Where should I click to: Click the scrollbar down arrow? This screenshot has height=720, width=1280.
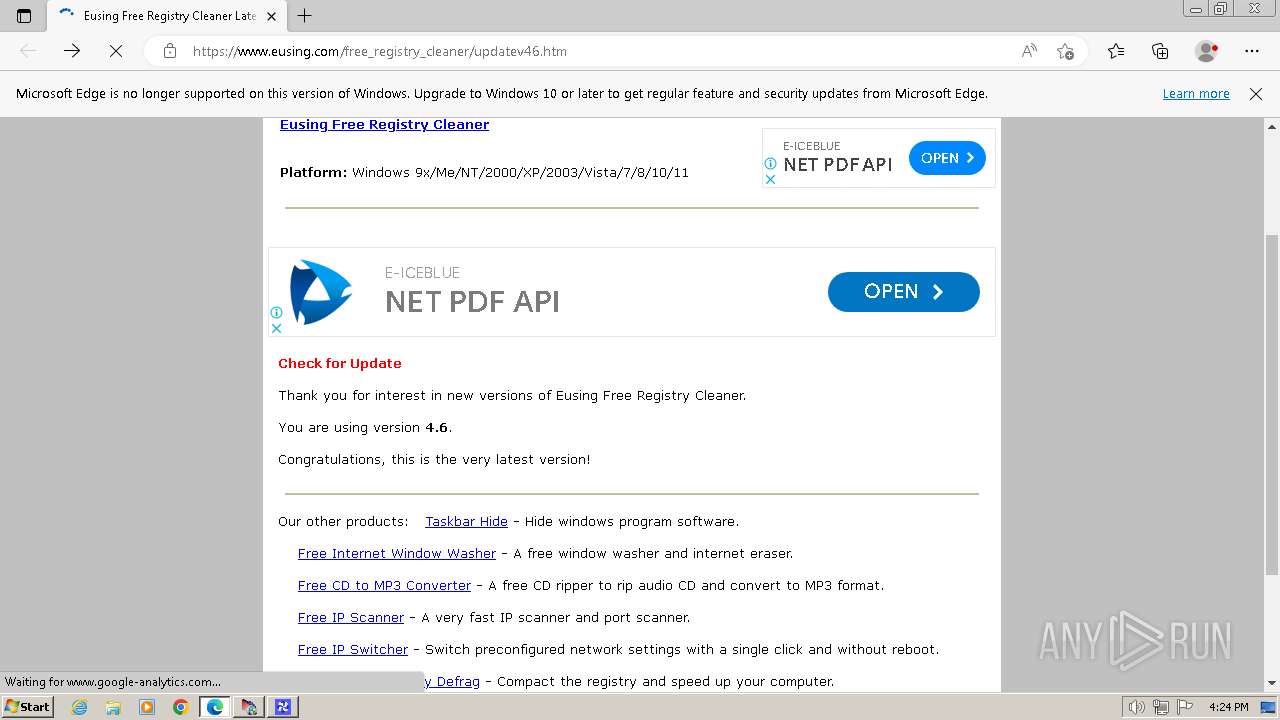(x=1272, y=683)
